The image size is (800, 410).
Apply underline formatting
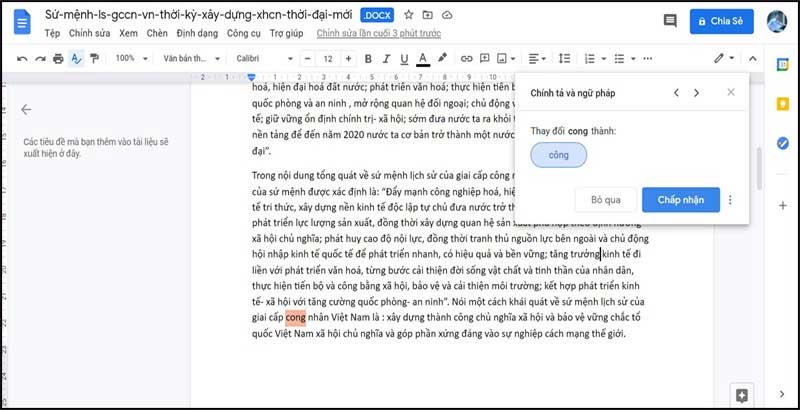pyautogui.click(x=404, y=59)
